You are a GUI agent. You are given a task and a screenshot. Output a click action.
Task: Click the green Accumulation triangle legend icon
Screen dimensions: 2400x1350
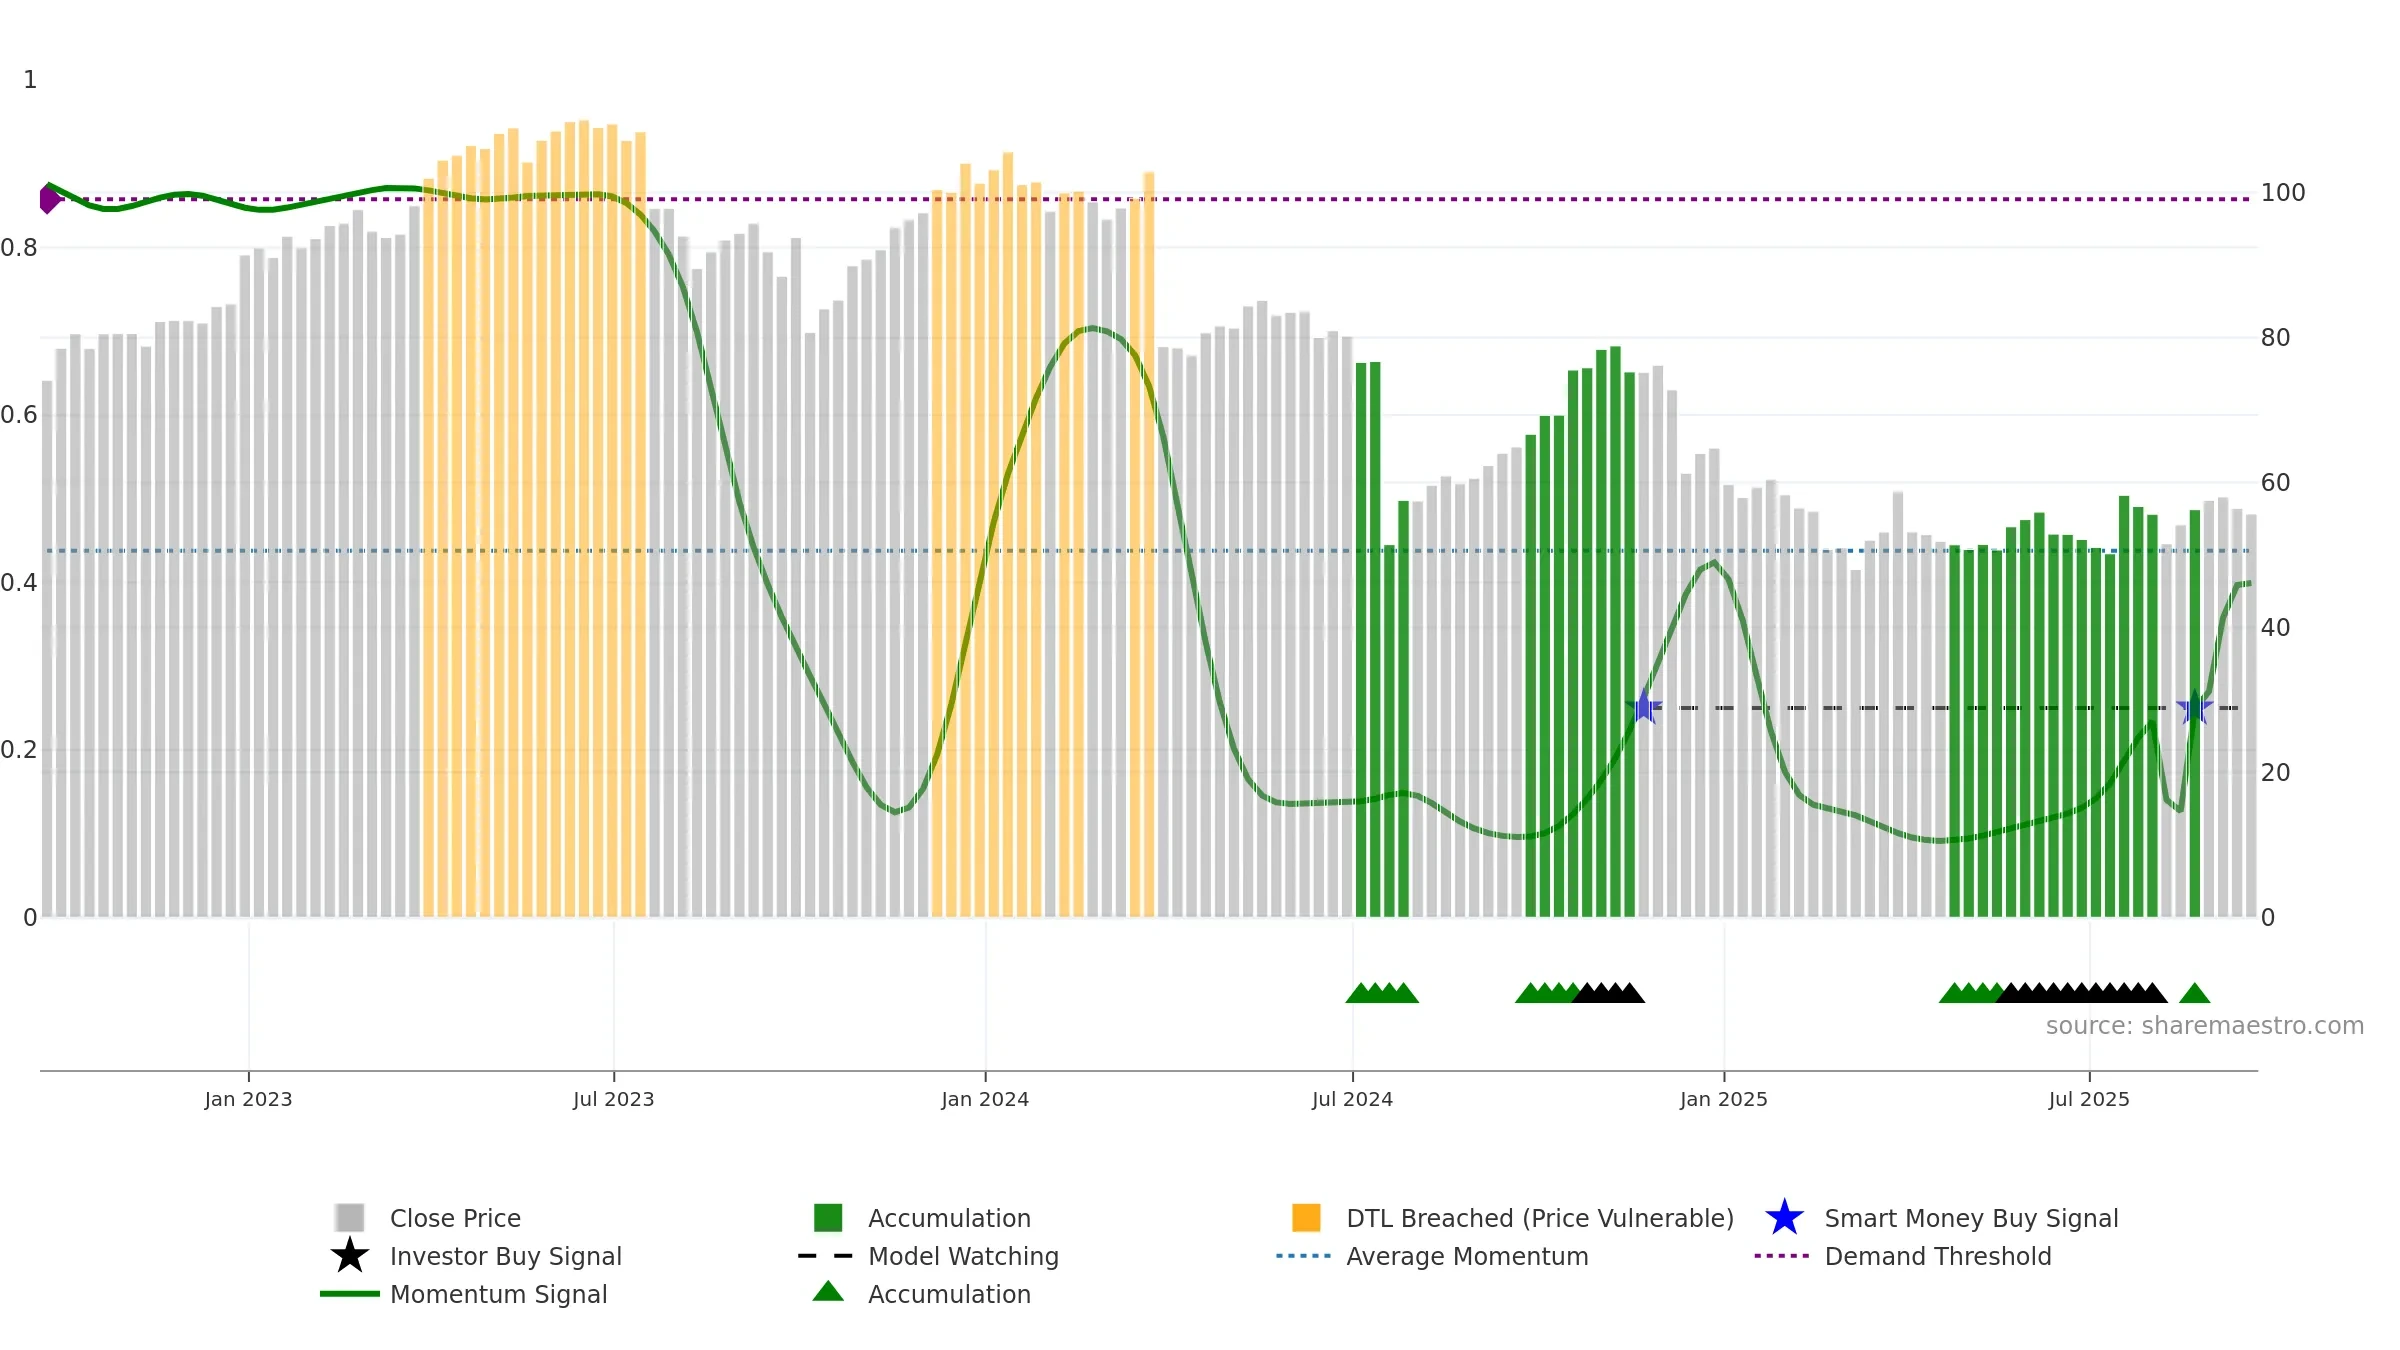click(x=828, y=1291)
